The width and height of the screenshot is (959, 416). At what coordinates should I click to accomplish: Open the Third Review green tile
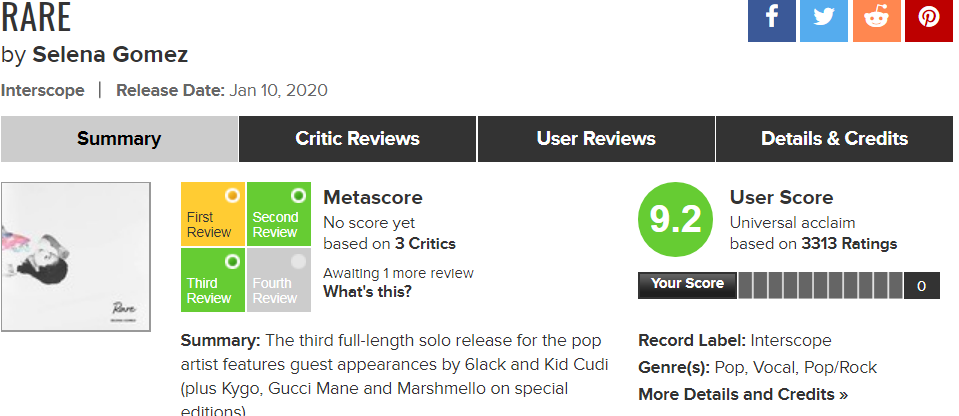pos(212,280)
